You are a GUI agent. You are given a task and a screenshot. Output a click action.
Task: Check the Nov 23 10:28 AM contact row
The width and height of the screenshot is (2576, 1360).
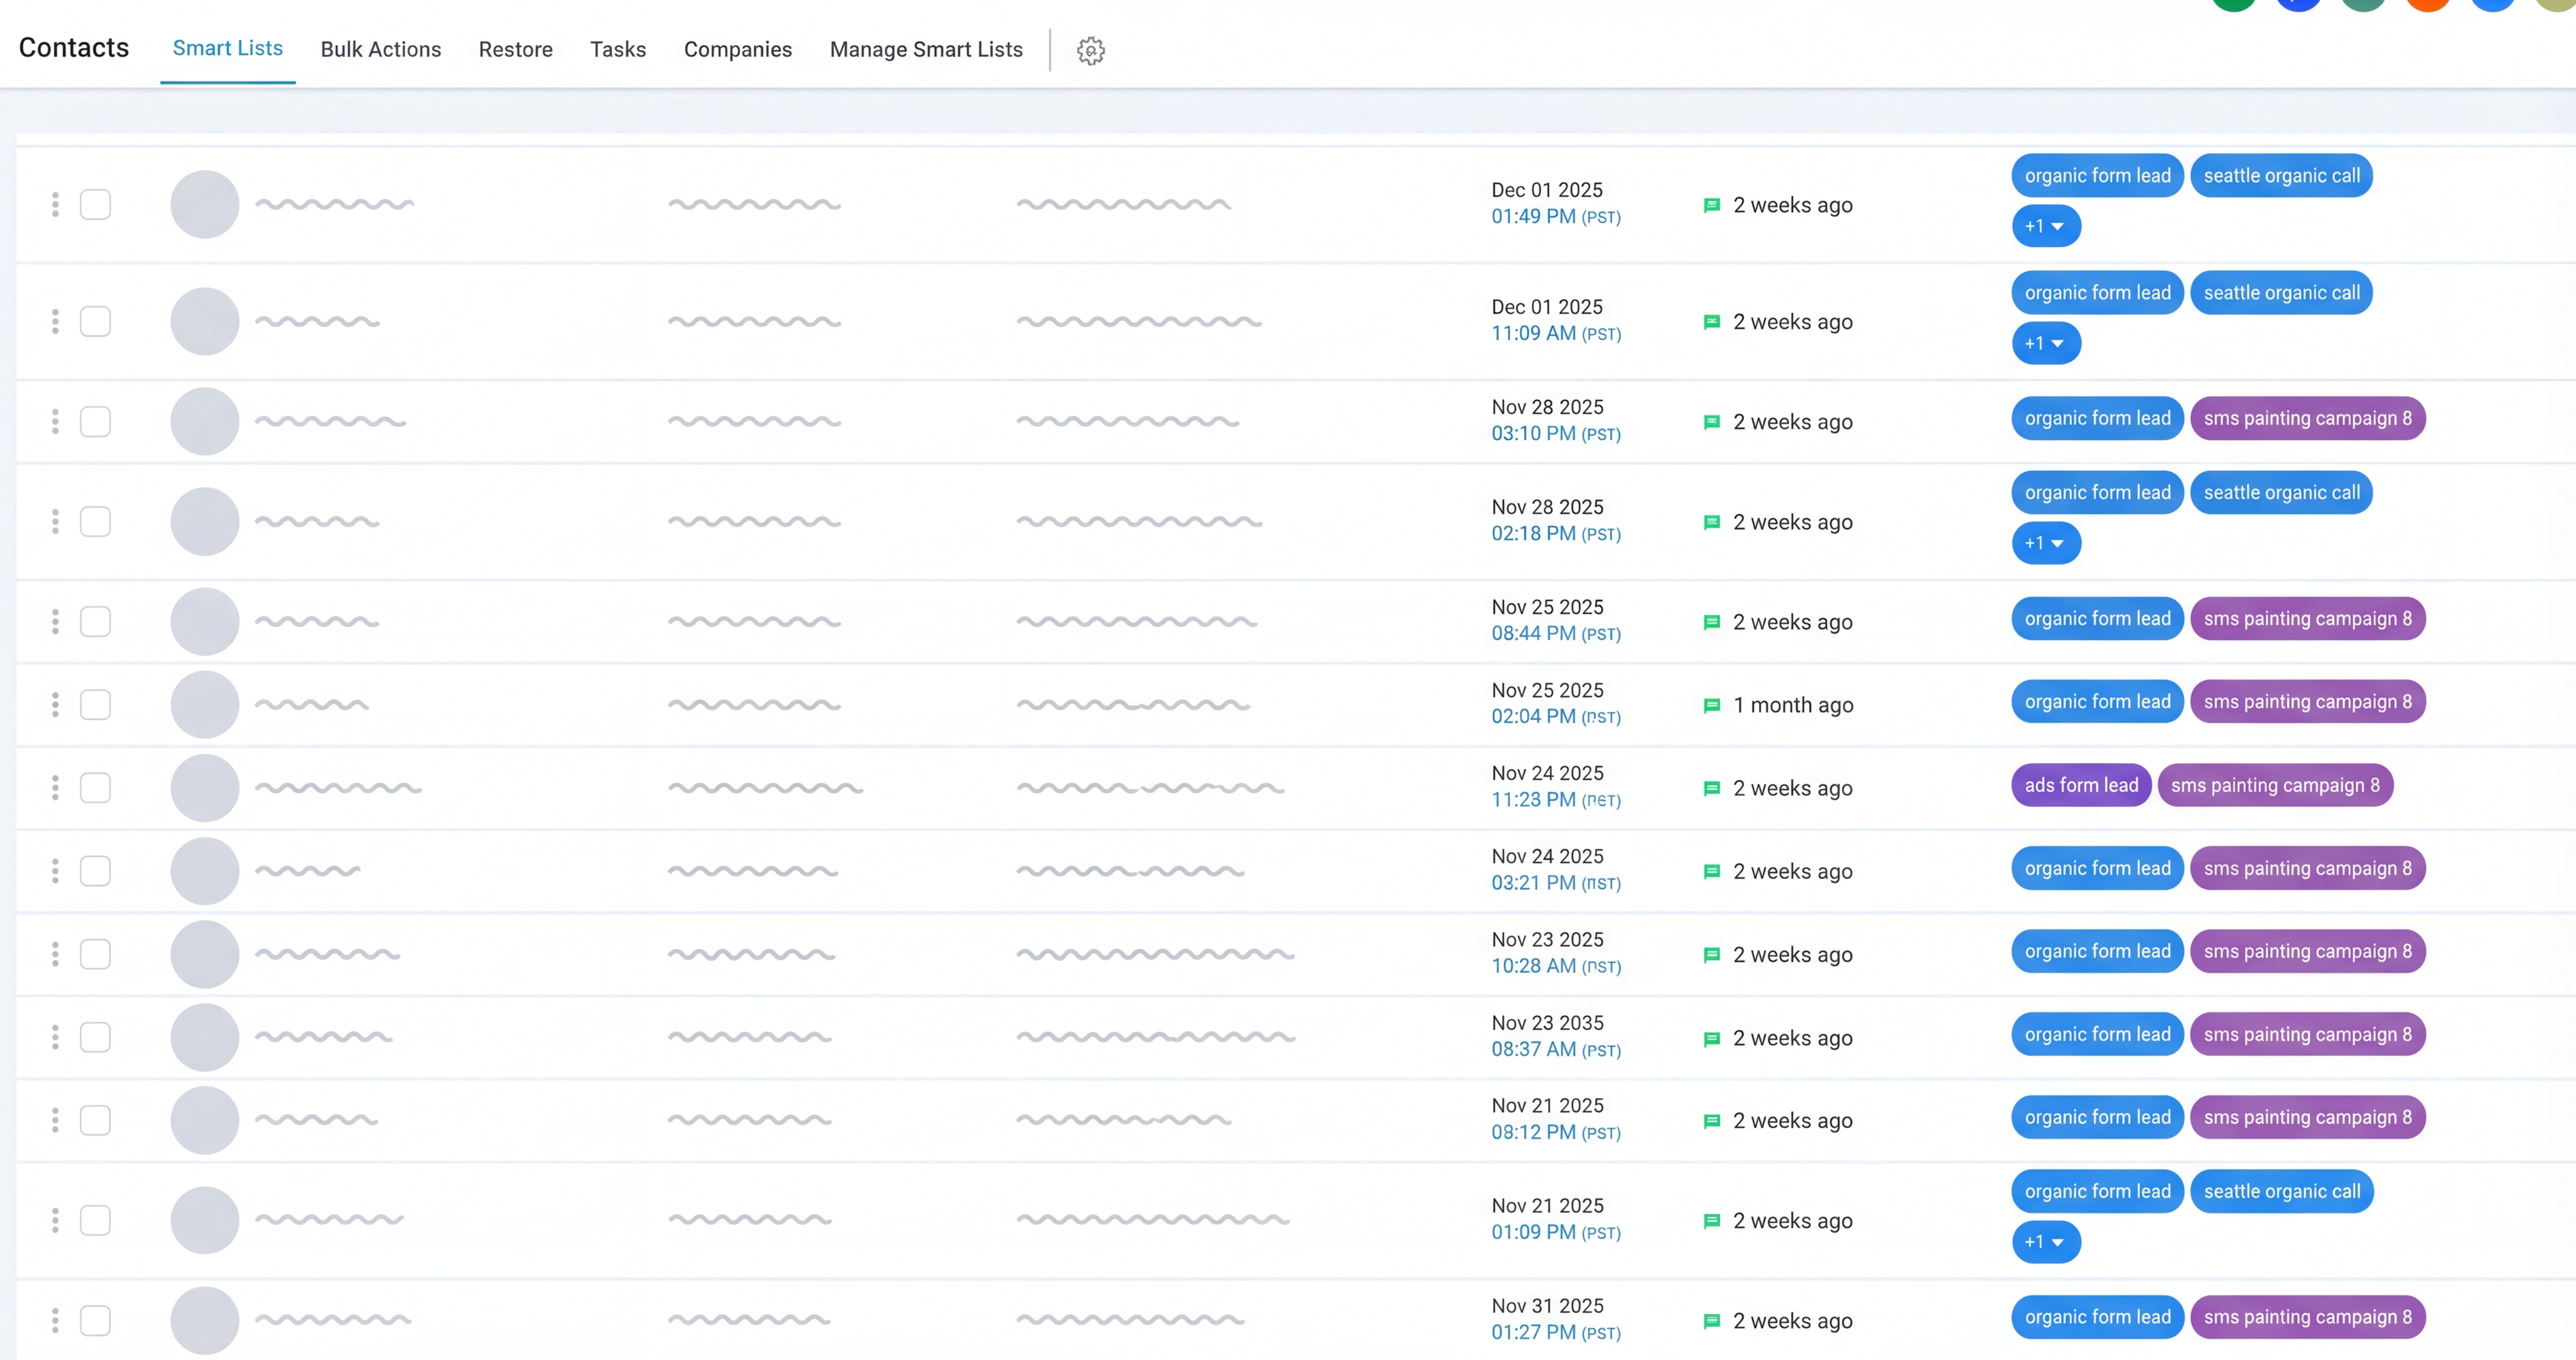pos(95,954)
